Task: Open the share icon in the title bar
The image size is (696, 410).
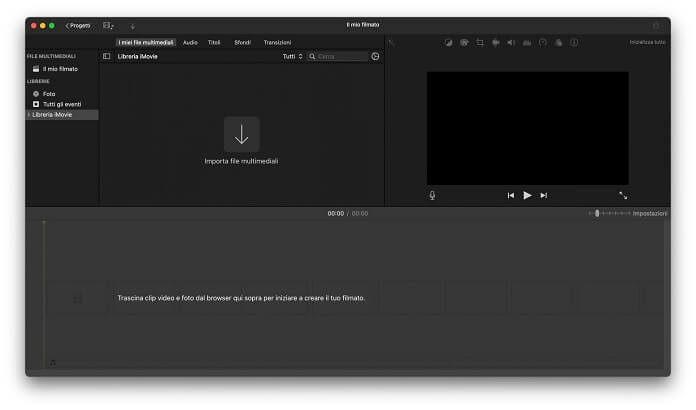Action: tap(656, 26)
